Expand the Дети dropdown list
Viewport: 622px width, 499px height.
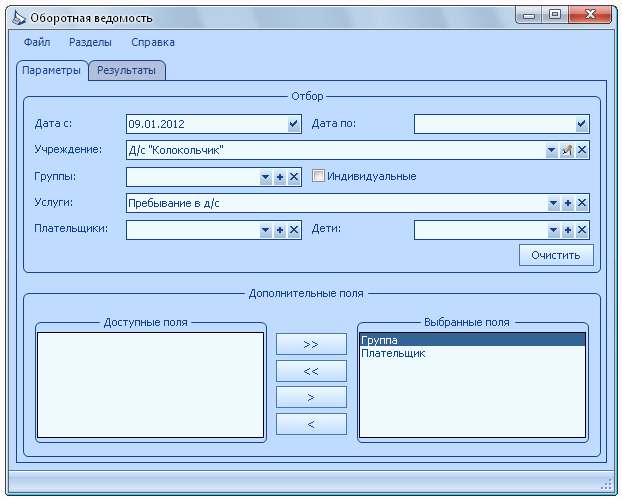(553, 230)
